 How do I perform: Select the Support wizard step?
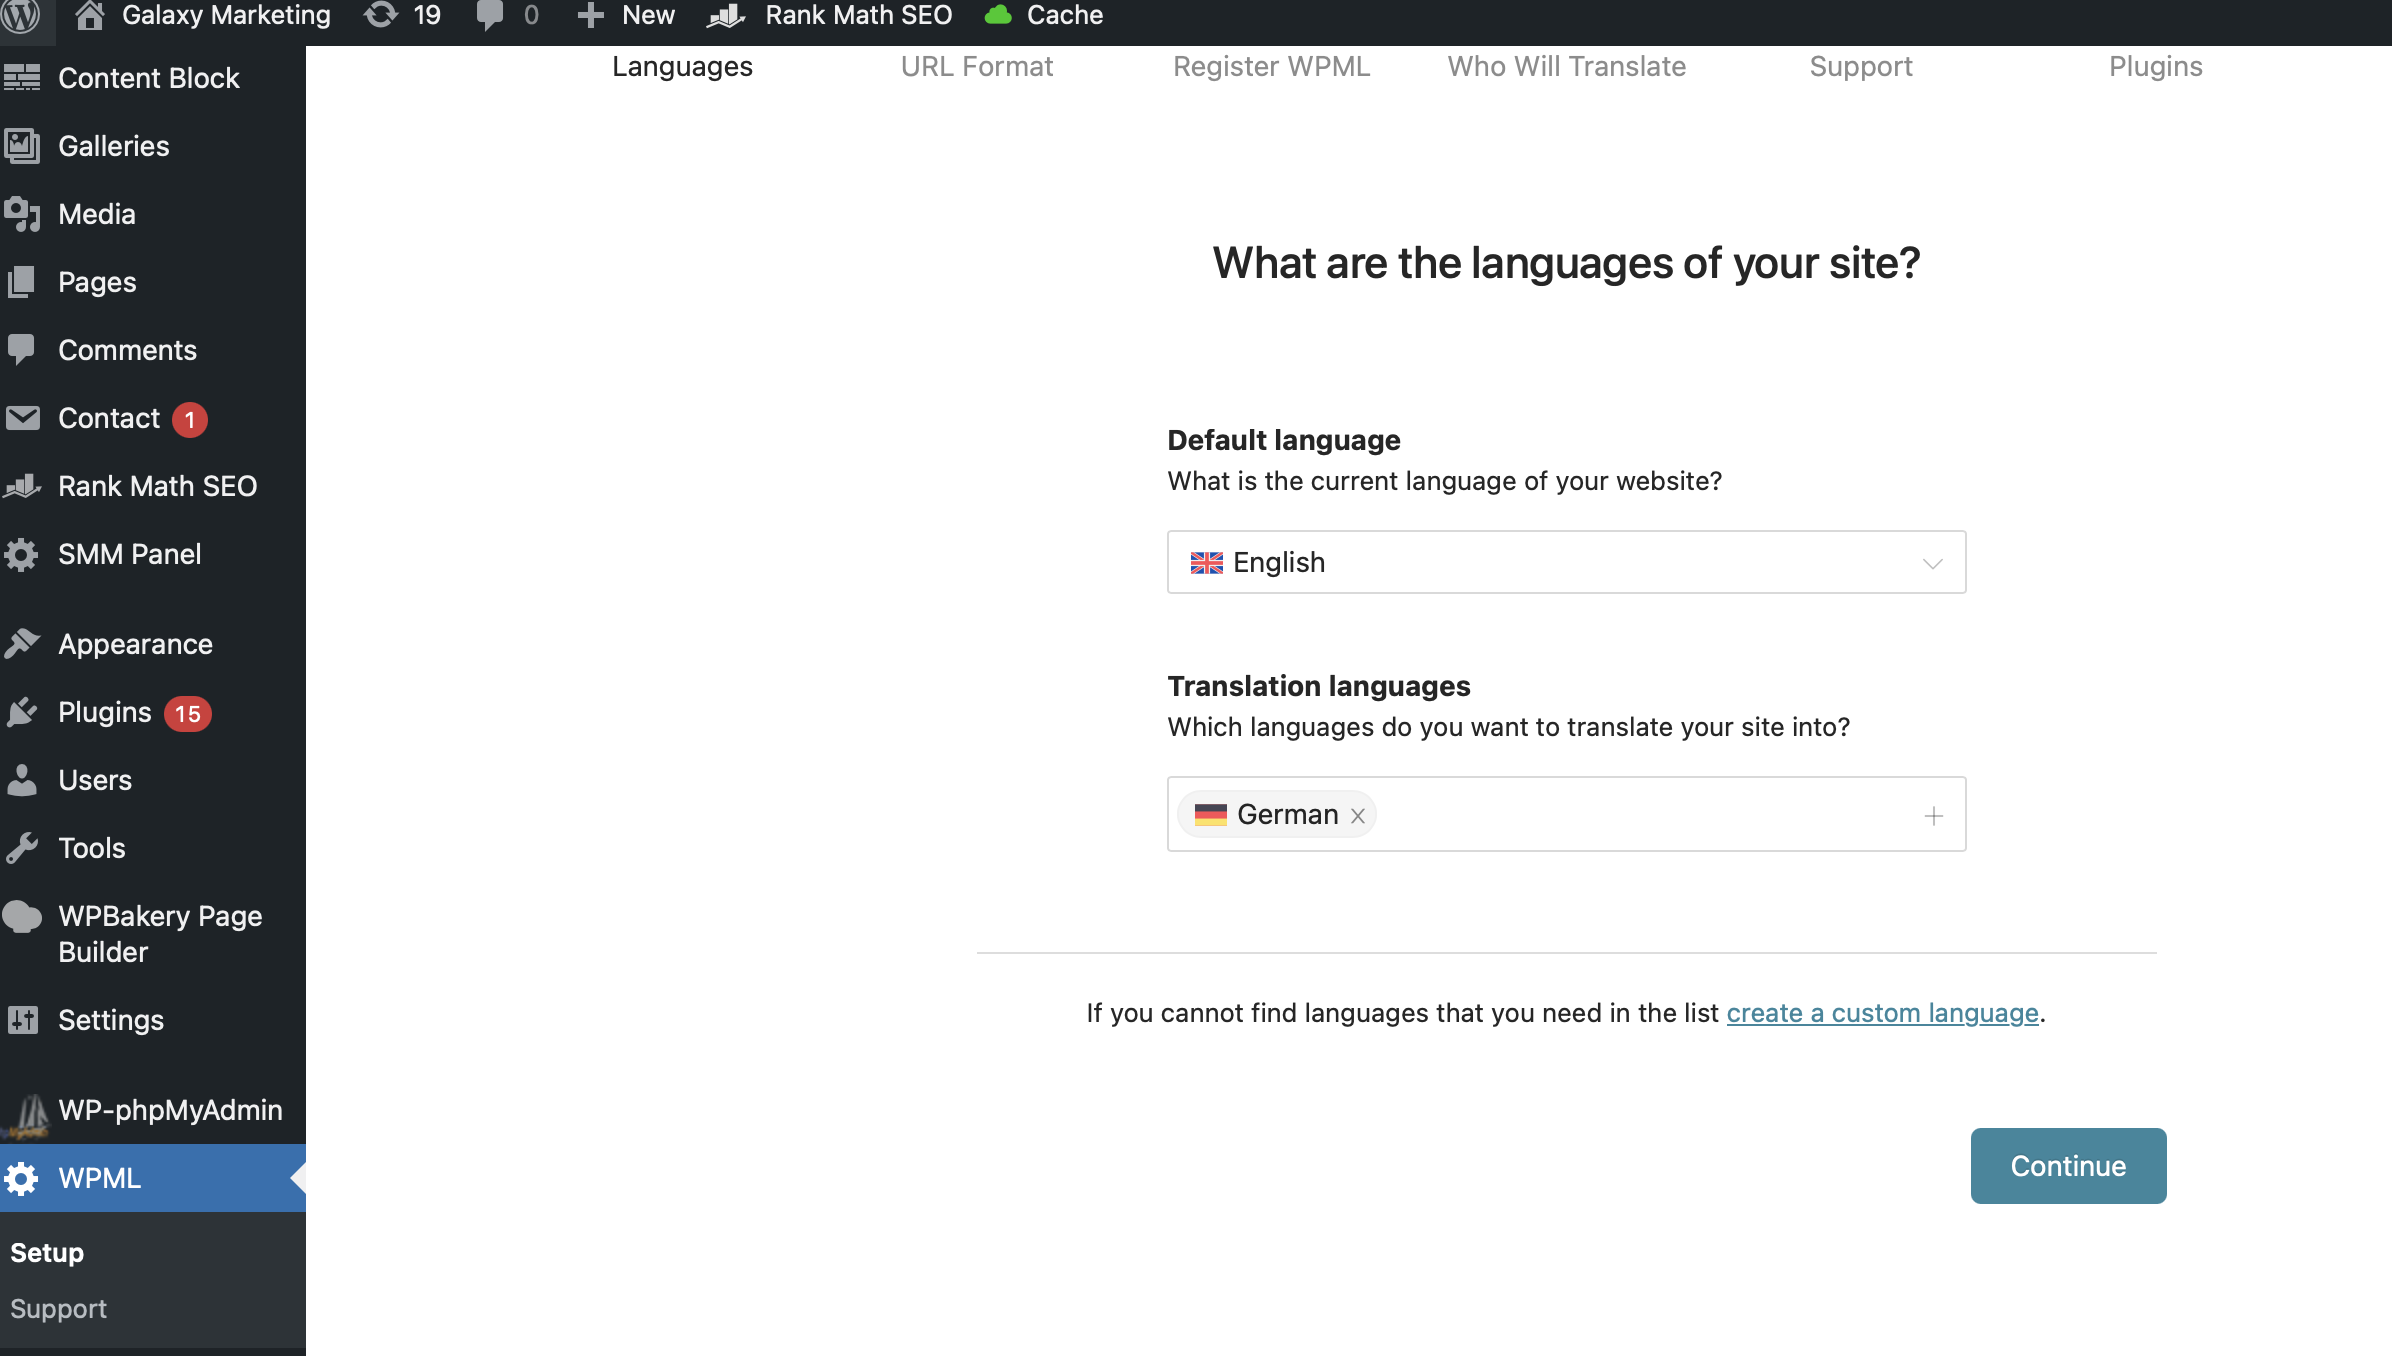[x=1861, y=66]
